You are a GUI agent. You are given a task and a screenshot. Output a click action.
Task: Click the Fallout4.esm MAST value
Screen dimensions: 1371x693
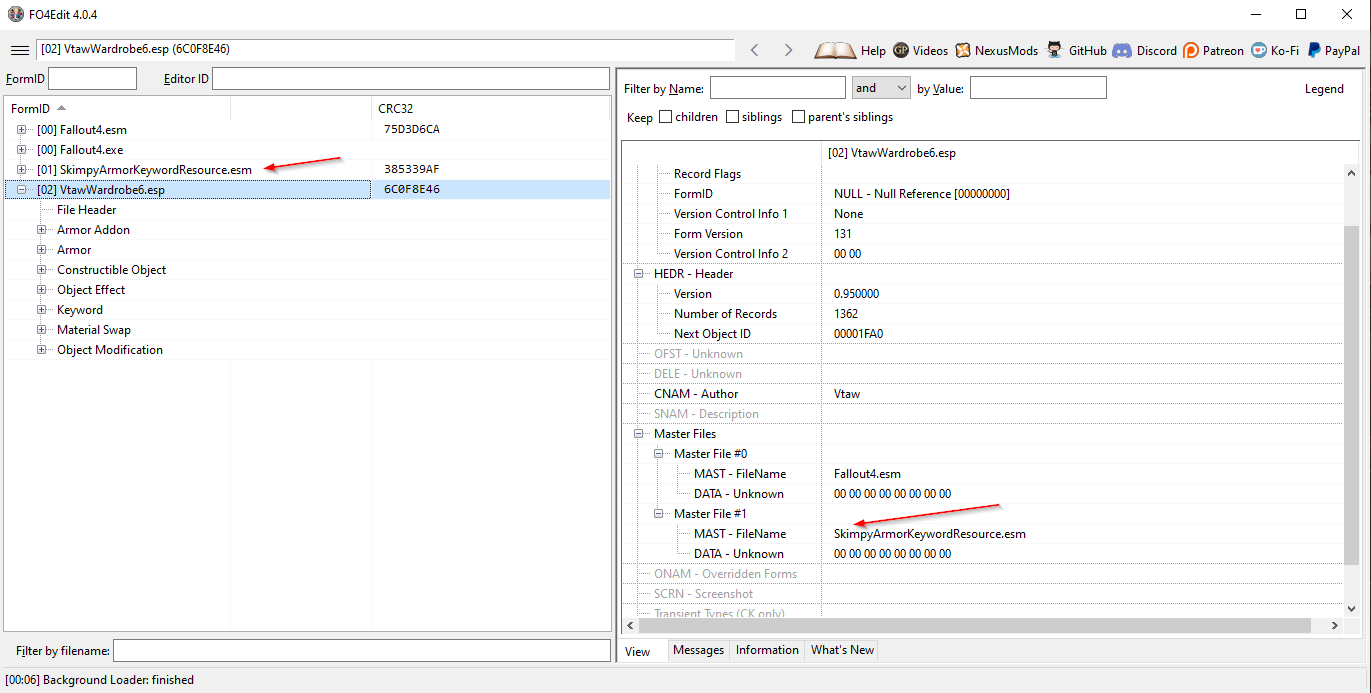coord(867,474)
